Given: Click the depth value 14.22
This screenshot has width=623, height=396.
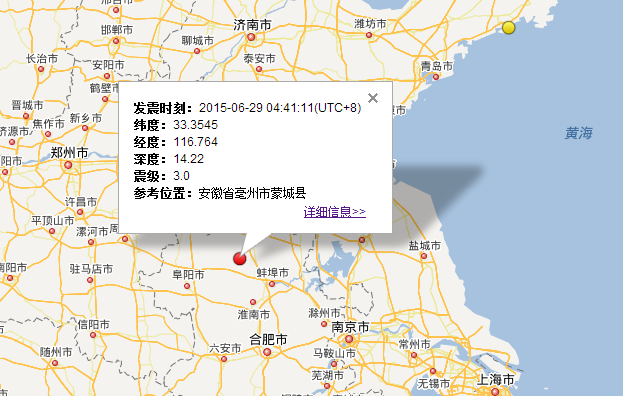Looking at the screenshot, I should point(189,159).
